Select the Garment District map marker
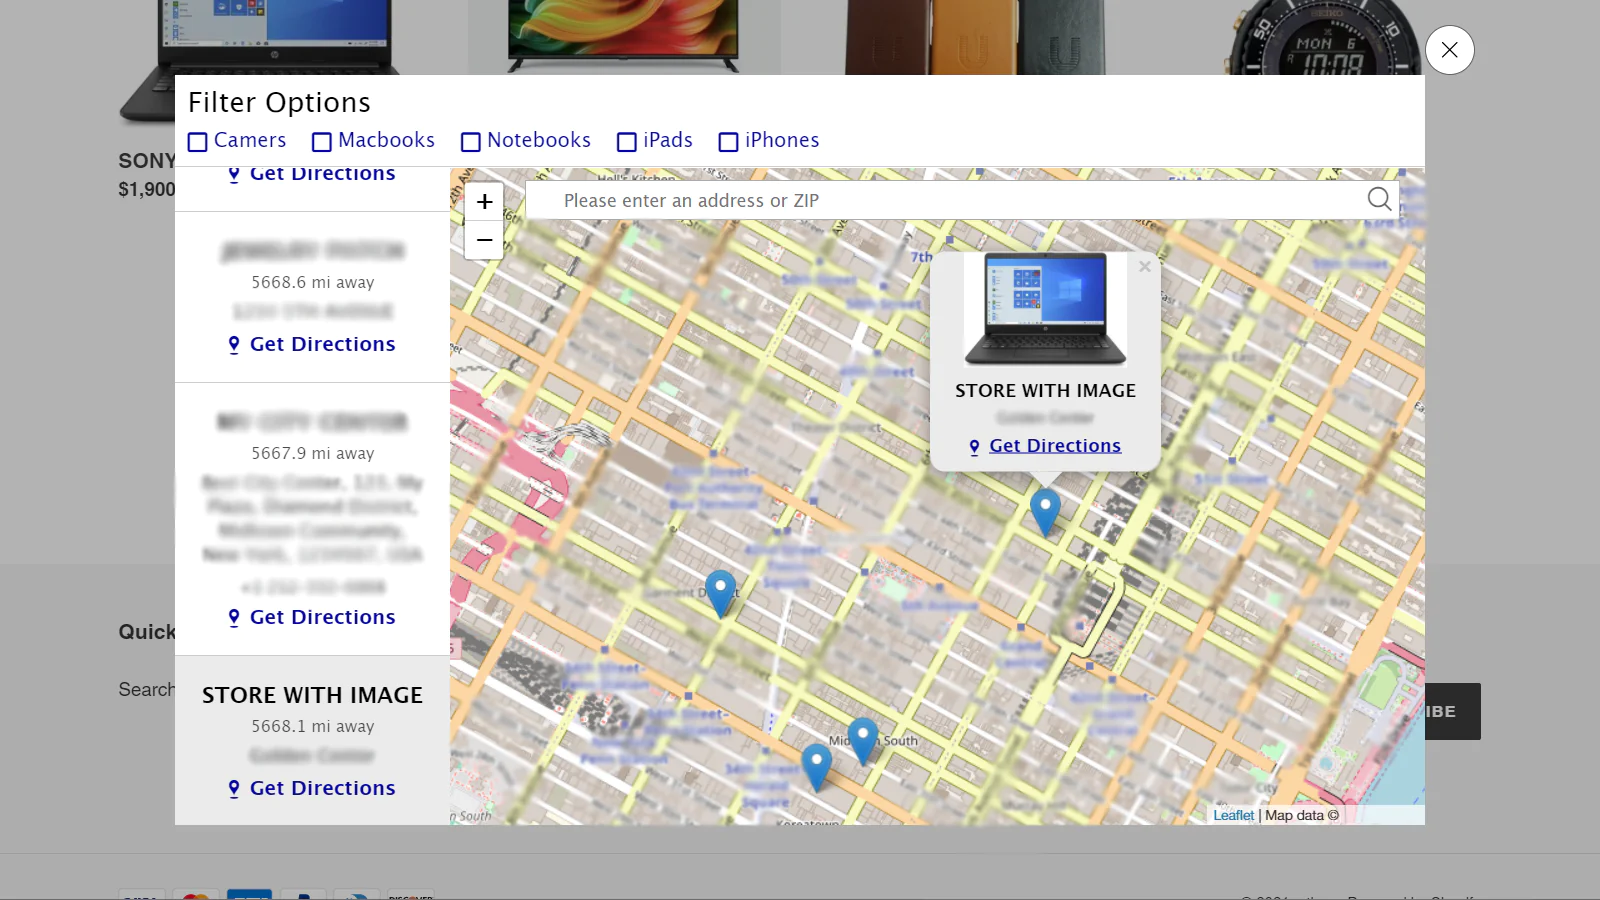1600x900 pixels. [720, 594]
